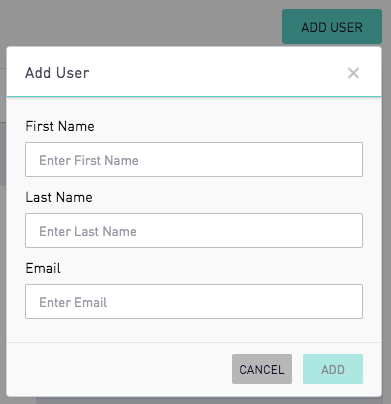Click dimmed backdrop left of ADD USER button
This screenshot has width=391, height=404.
(x=140, y=23)
